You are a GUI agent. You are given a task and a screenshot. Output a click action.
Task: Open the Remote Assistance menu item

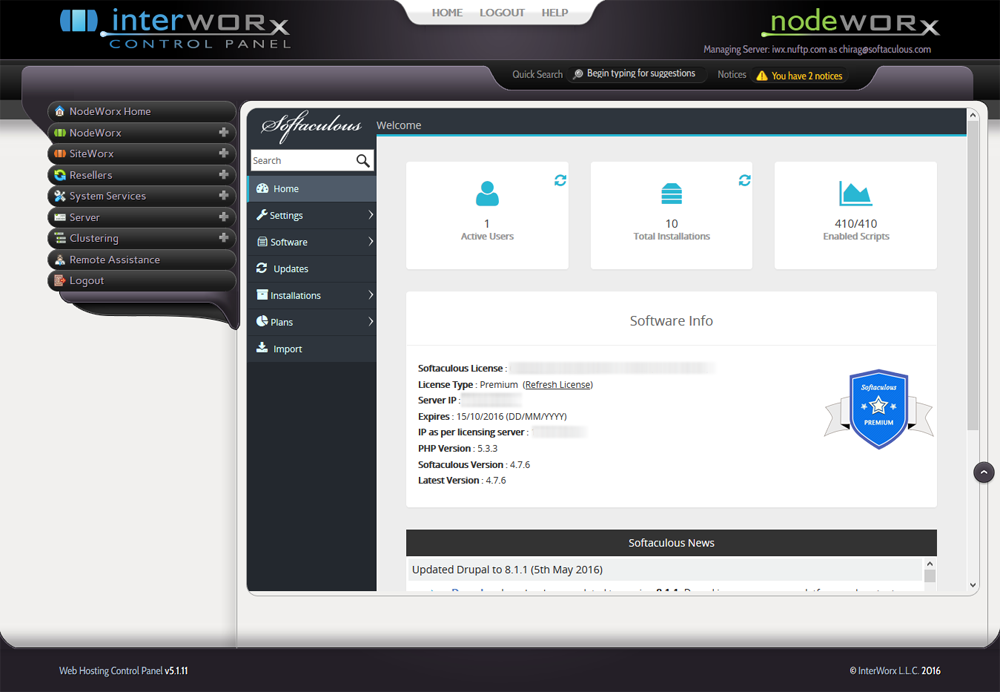click(142, 260)
